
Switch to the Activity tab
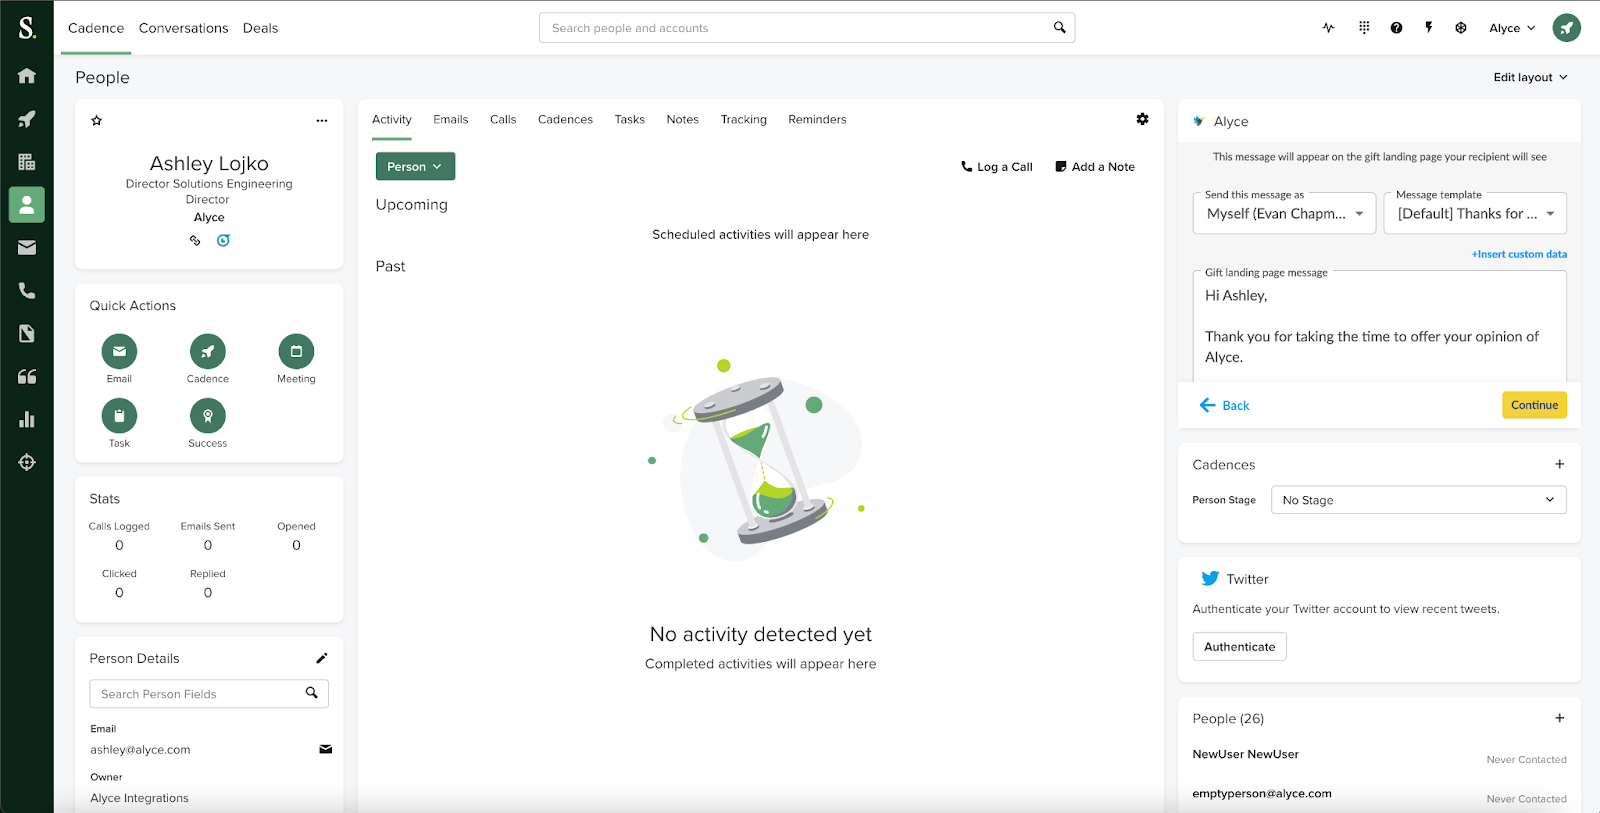click(392, 119)
